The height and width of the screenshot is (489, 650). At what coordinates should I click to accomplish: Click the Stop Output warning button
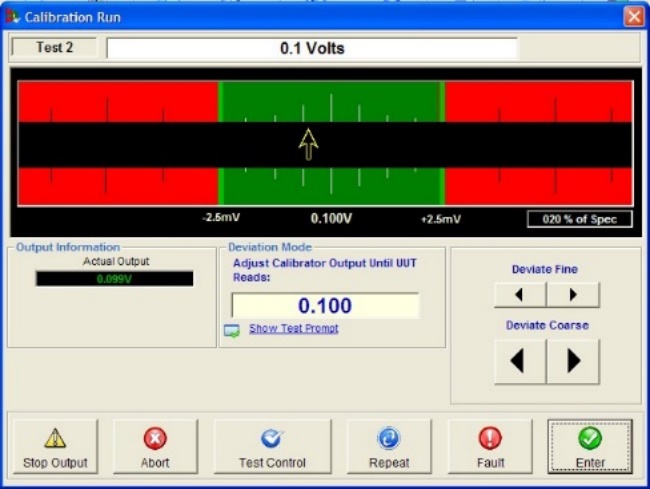click(55, 448)
